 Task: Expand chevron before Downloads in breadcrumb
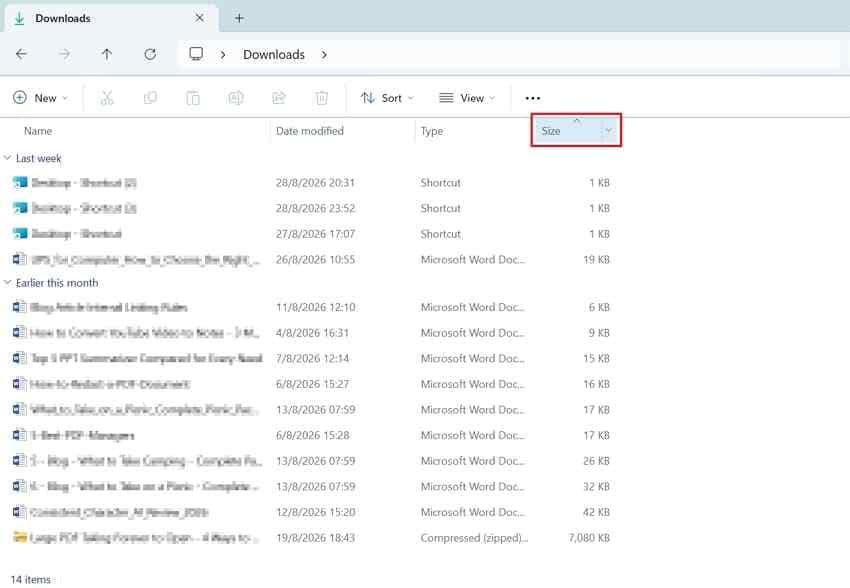point(223,55)
